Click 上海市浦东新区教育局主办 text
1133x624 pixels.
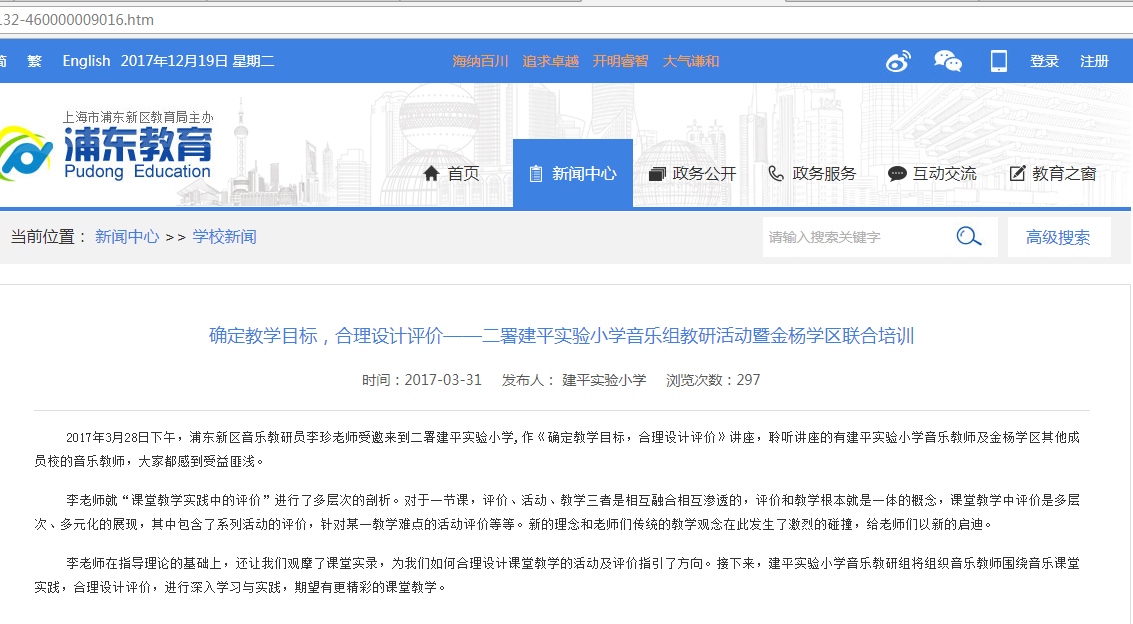(x=138, y=117)
